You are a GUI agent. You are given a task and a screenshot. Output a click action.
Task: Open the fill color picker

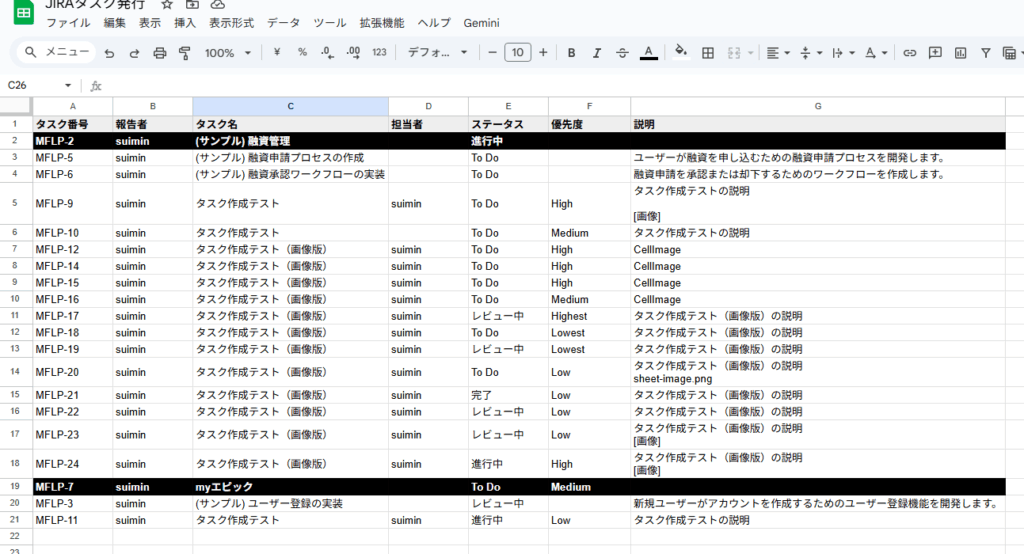[x=681, y=52]
